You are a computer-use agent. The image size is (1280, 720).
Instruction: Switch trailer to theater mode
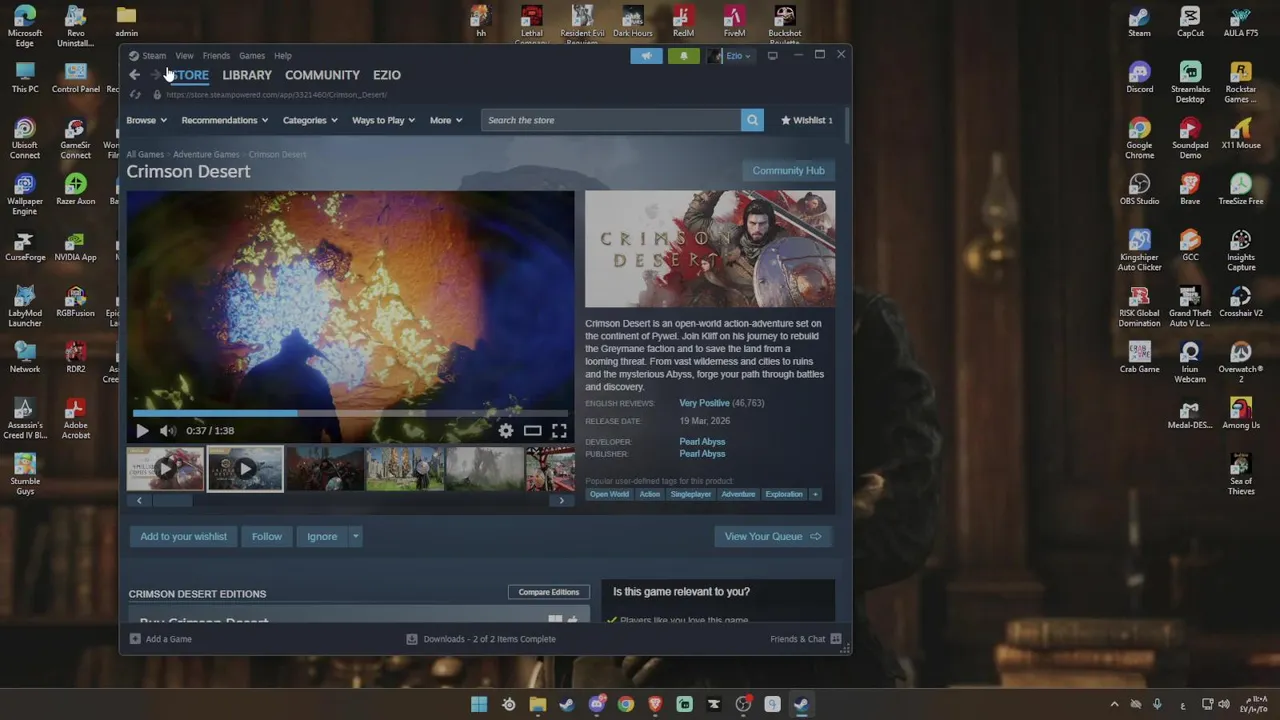pyautogui.click(x=532, y=431)
